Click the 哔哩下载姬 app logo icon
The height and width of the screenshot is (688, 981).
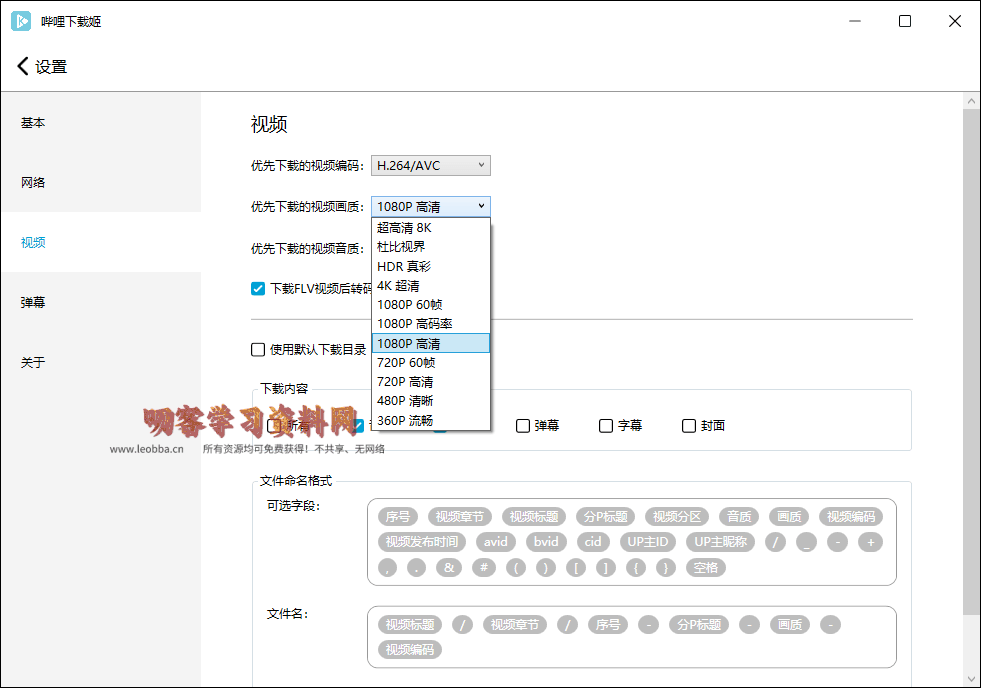pyautogui.click(x=21, y=21)
